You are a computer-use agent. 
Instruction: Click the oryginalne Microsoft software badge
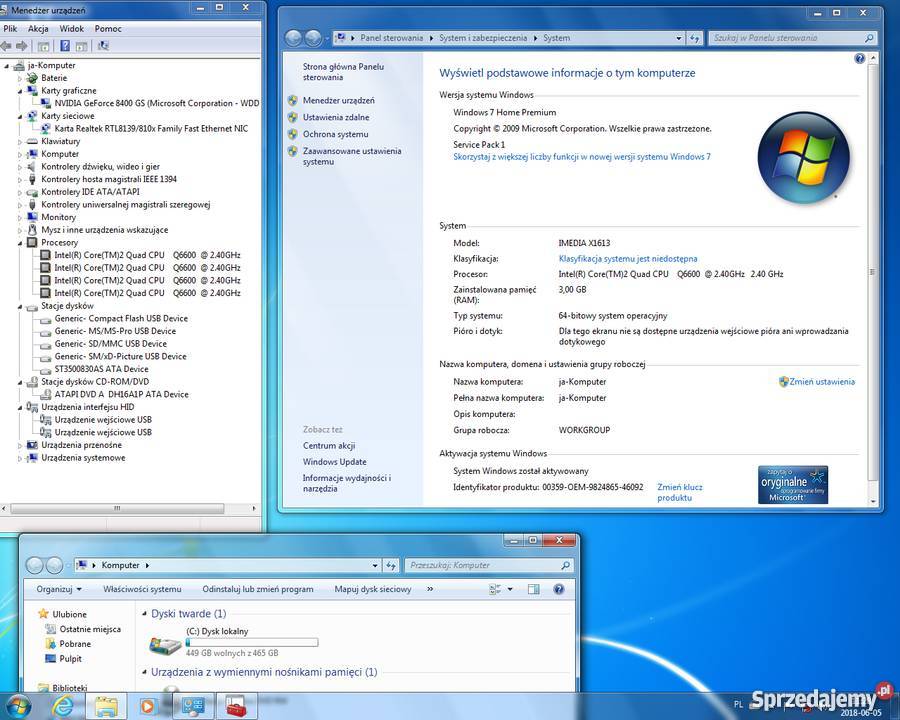pos(793,484)
